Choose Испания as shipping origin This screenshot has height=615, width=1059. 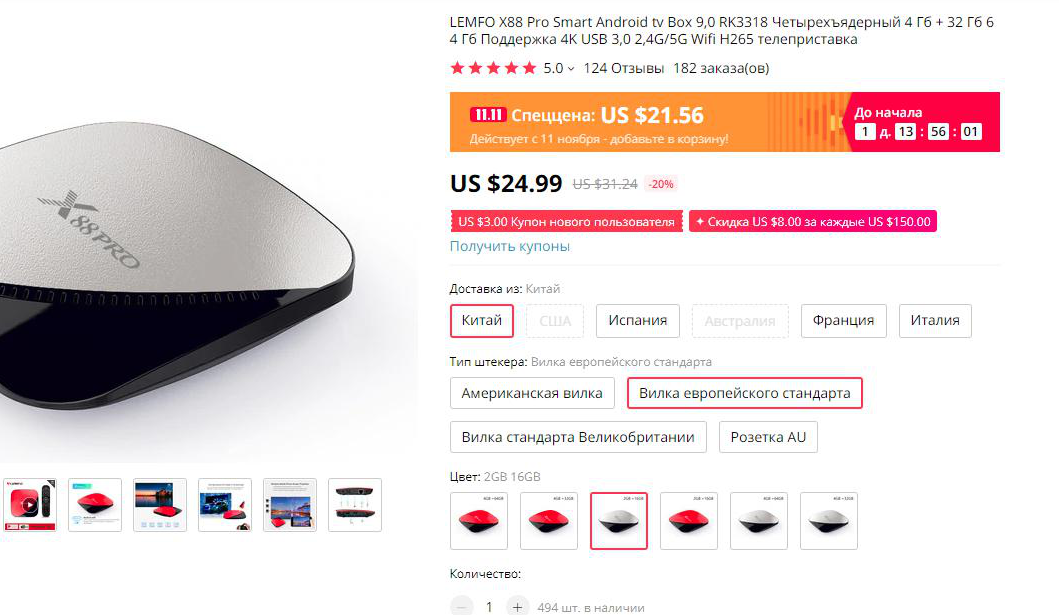pos(638,321)
